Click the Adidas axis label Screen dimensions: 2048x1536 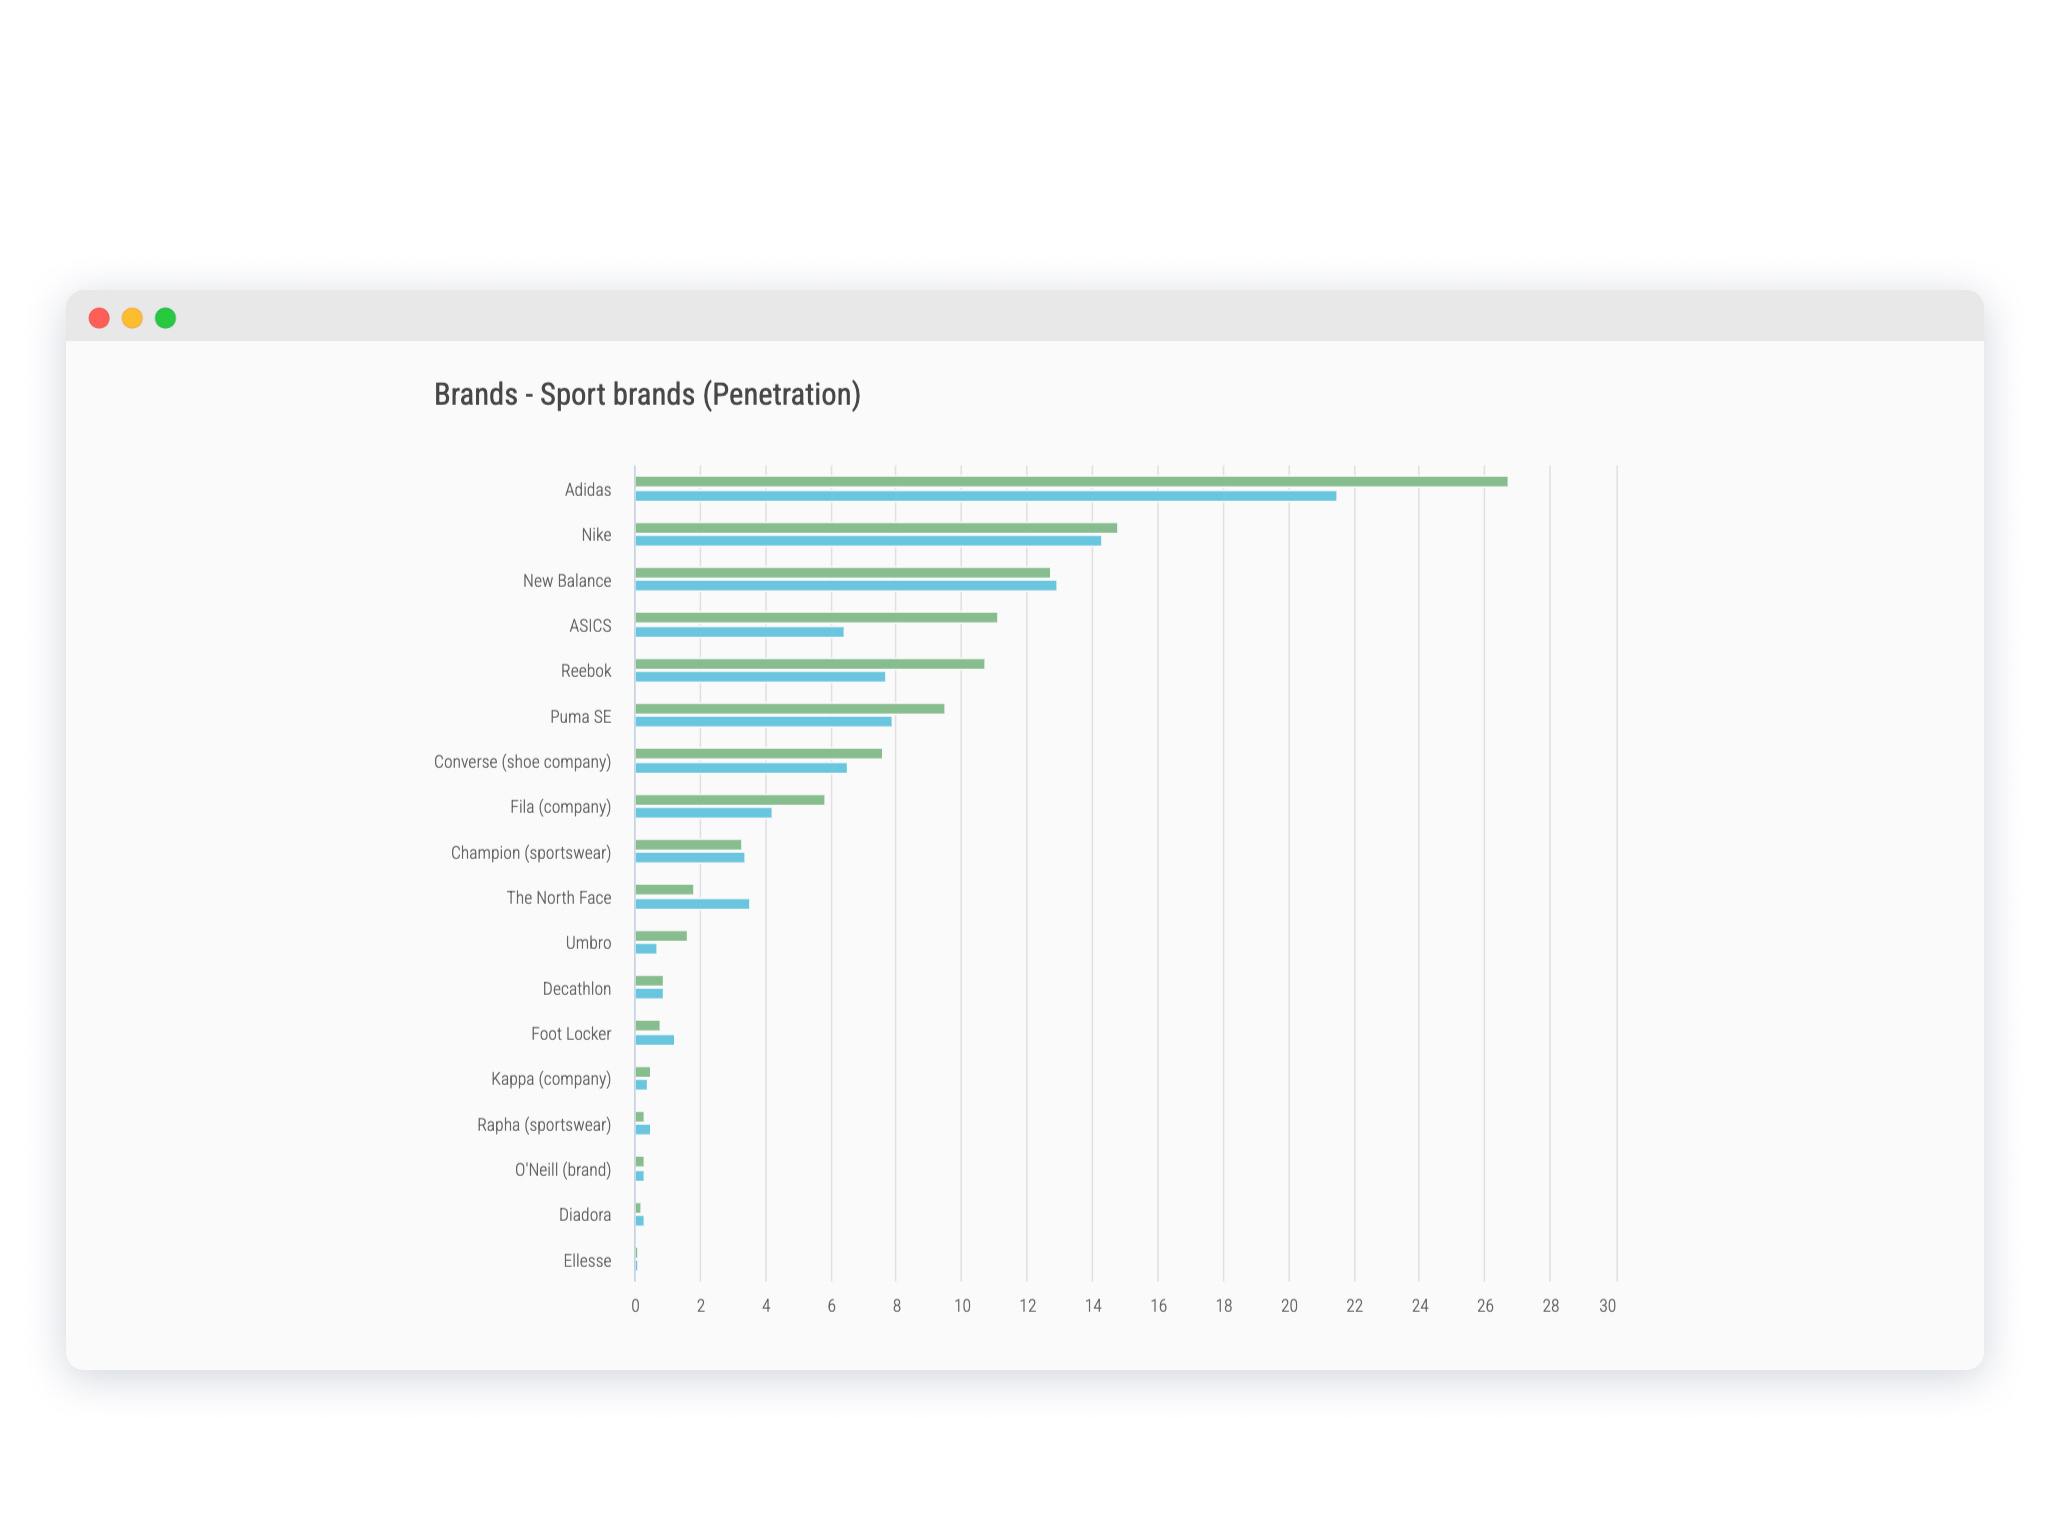coord(587,490)
